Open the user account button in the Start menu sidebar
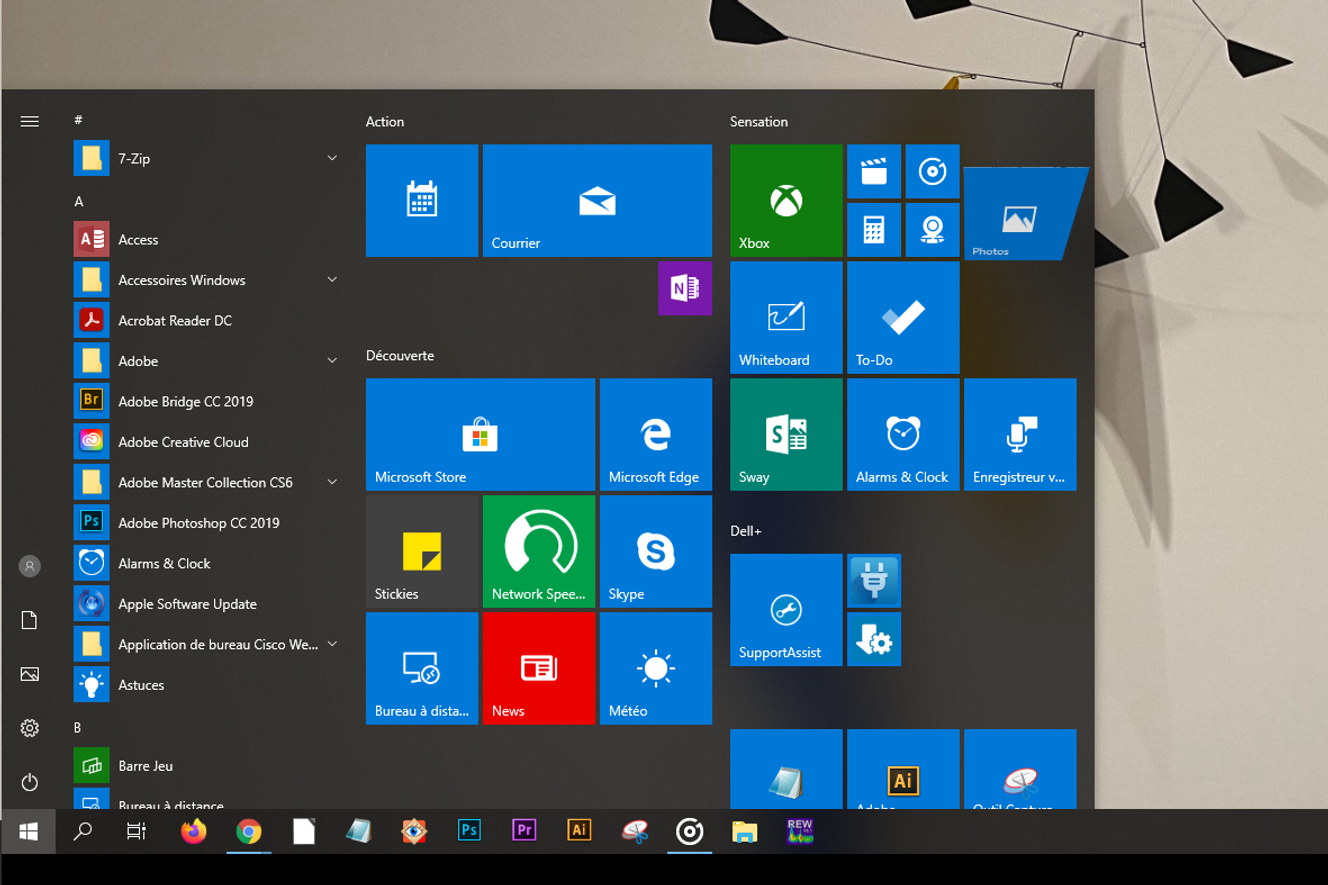The image size is (1328, 885). click(x=29, y=566)
